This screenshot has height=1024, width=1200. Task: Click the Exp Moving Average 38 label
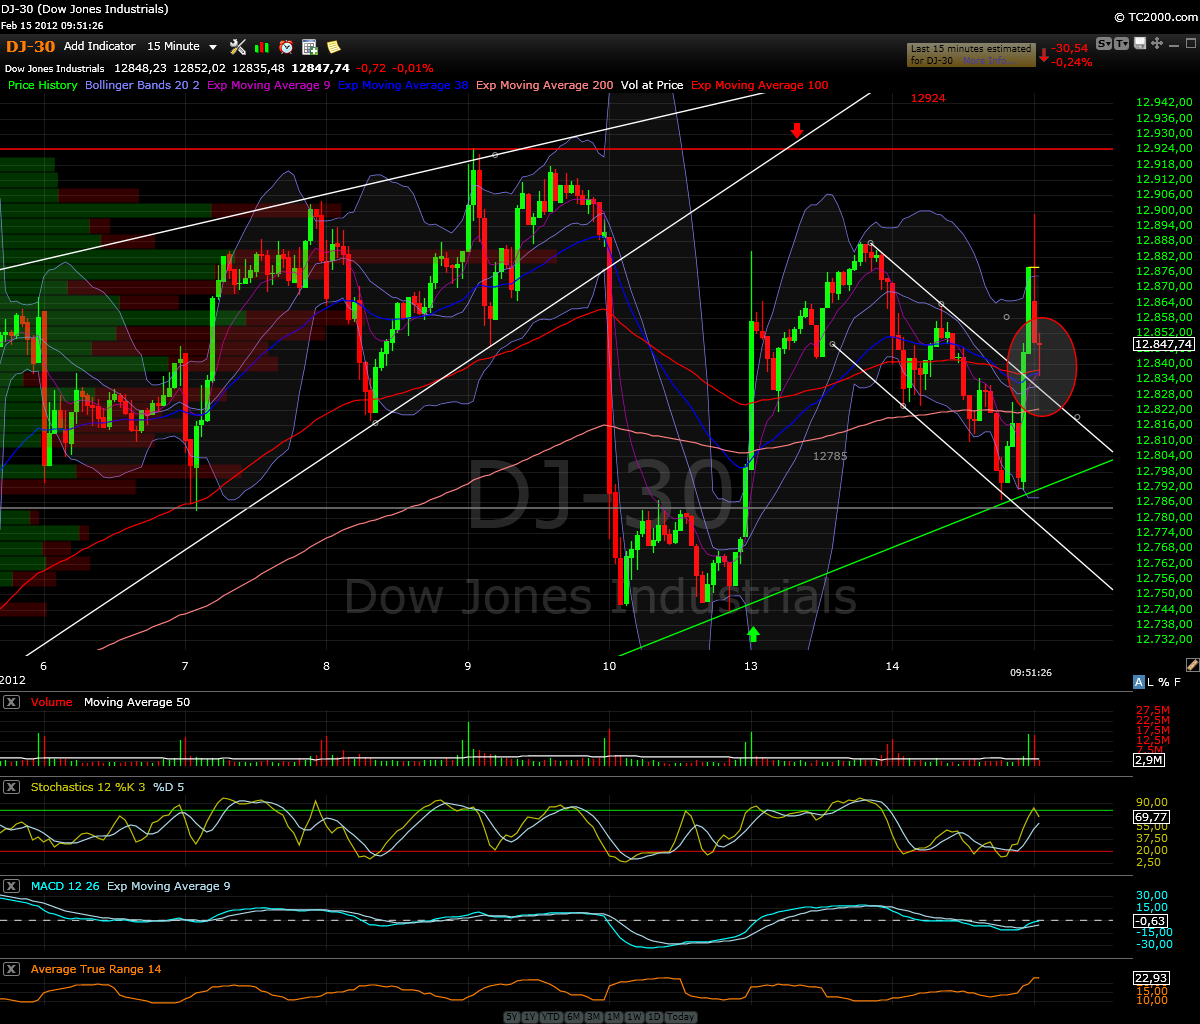point(403,85)
